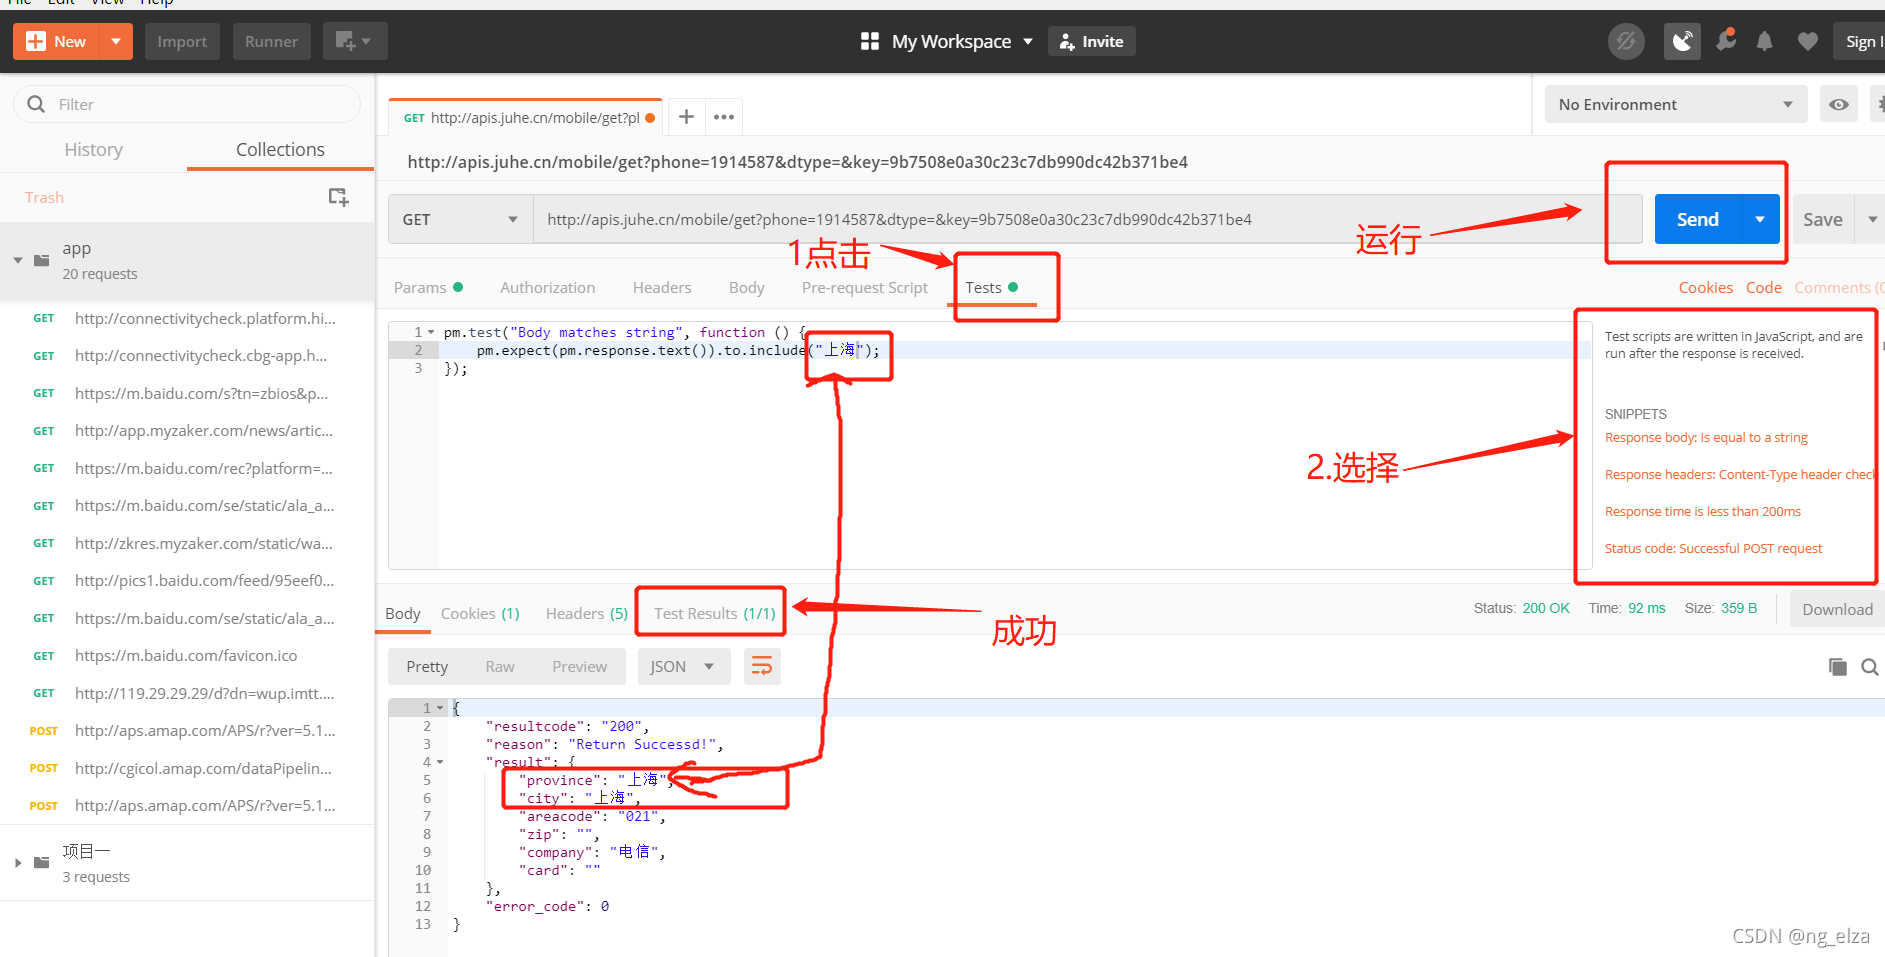Open the GET method dropdown
Image resolution: width=1885 pixels, height=957 pixels.
(460, 219)
